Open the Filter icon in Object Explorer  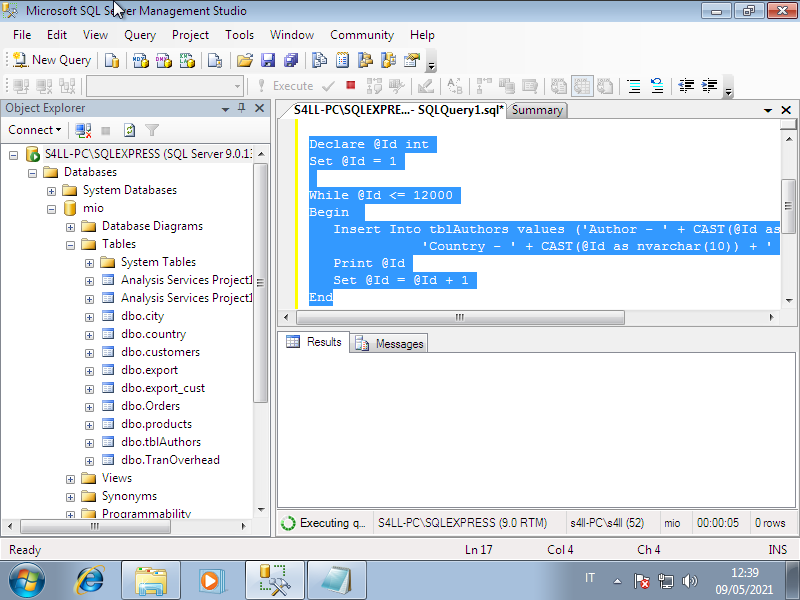(x=150, y=130)
